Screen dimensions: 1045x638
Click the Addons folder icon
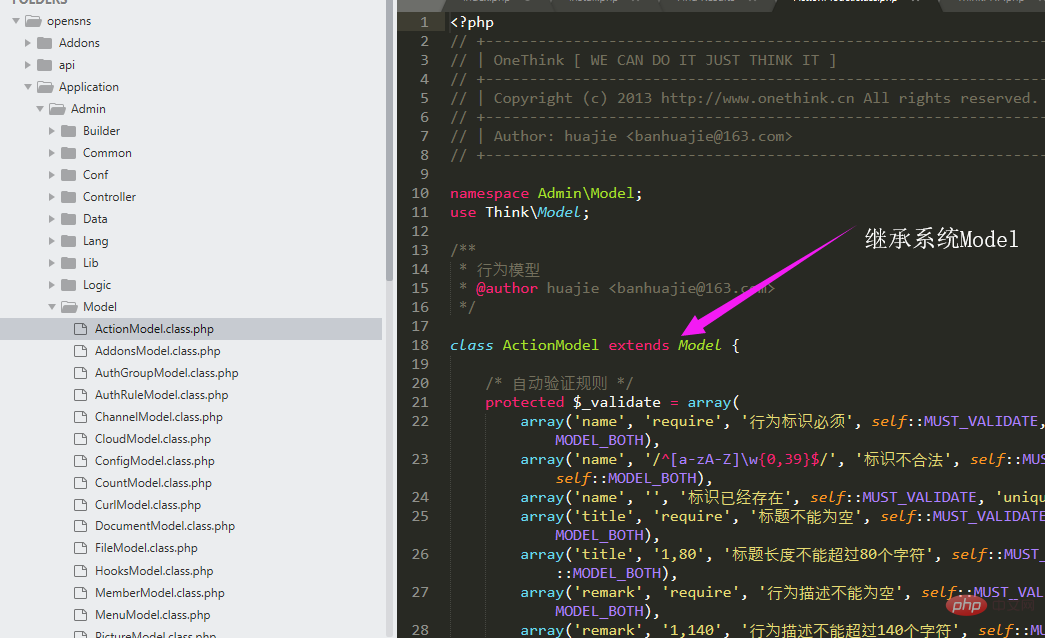(44, 43)
